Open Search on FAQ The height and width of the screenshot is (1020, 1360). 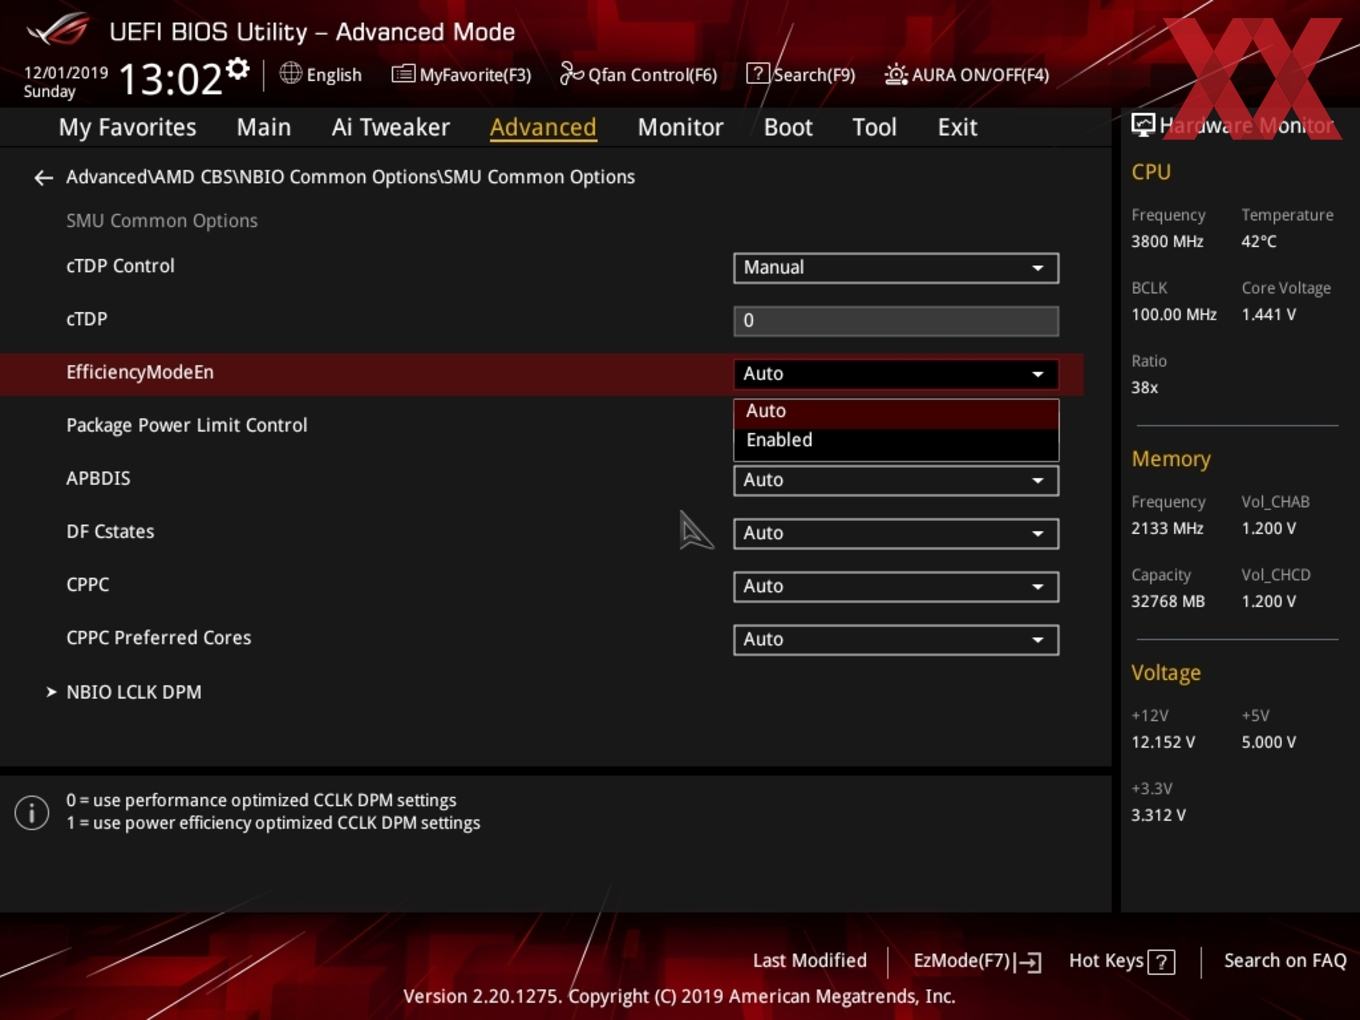1285,961
